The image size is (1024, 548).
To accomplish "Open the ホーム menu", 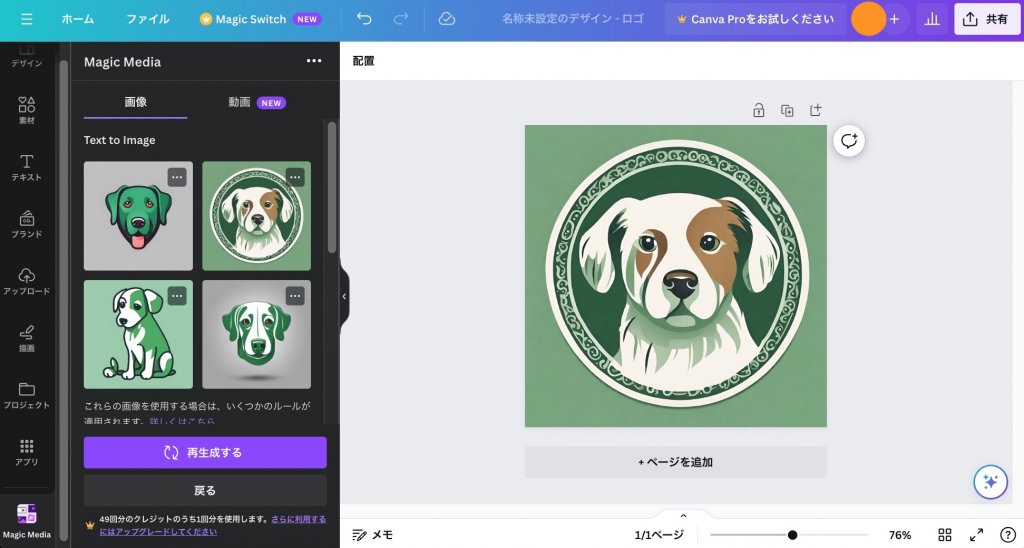I will point(78,20).
